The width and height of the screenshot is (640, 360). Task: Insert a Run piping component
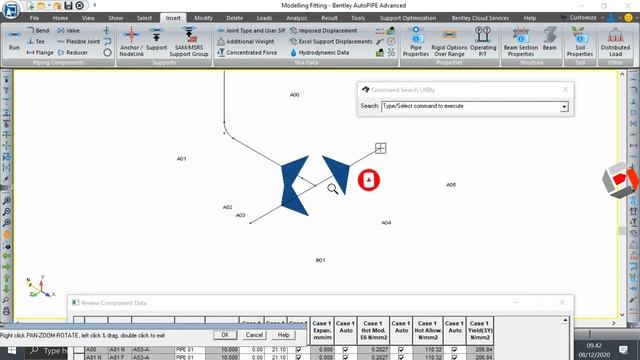pos(14,41)
